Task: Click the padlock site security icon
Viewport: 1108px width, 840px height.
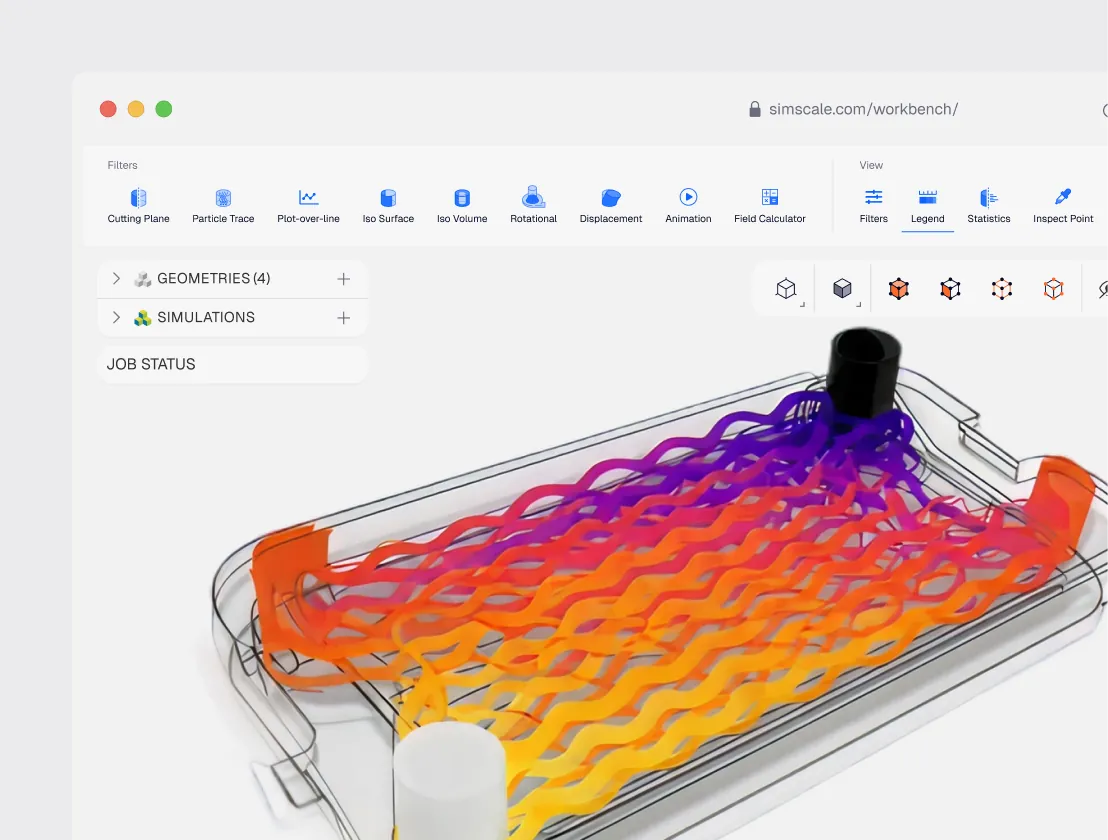Action: (755, 109)
